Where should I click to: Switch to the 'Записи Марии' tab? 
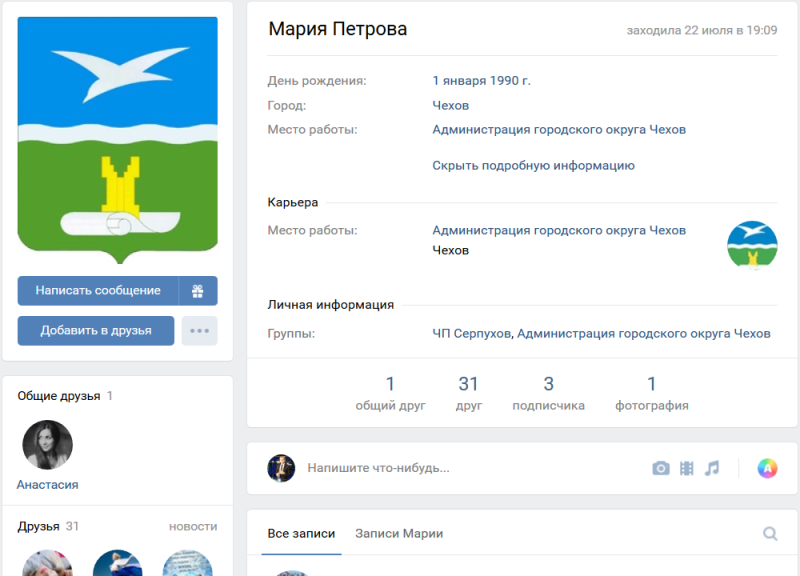tap(399, 534)
